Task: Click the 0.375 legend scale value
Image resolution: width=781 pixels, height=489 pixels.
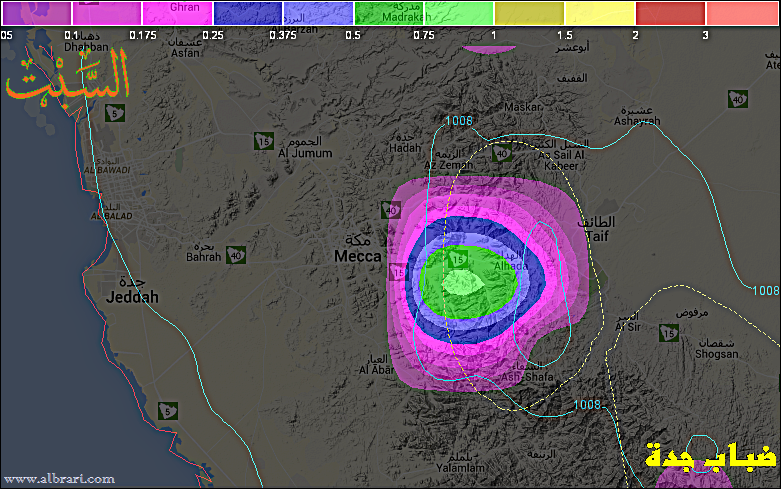Action: coord(283,35)
